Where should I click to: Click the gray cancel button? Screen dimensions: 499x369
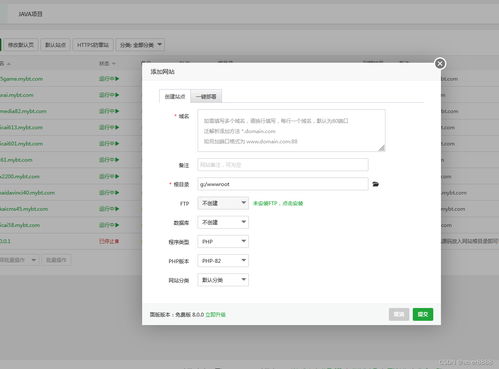point(399,314)
